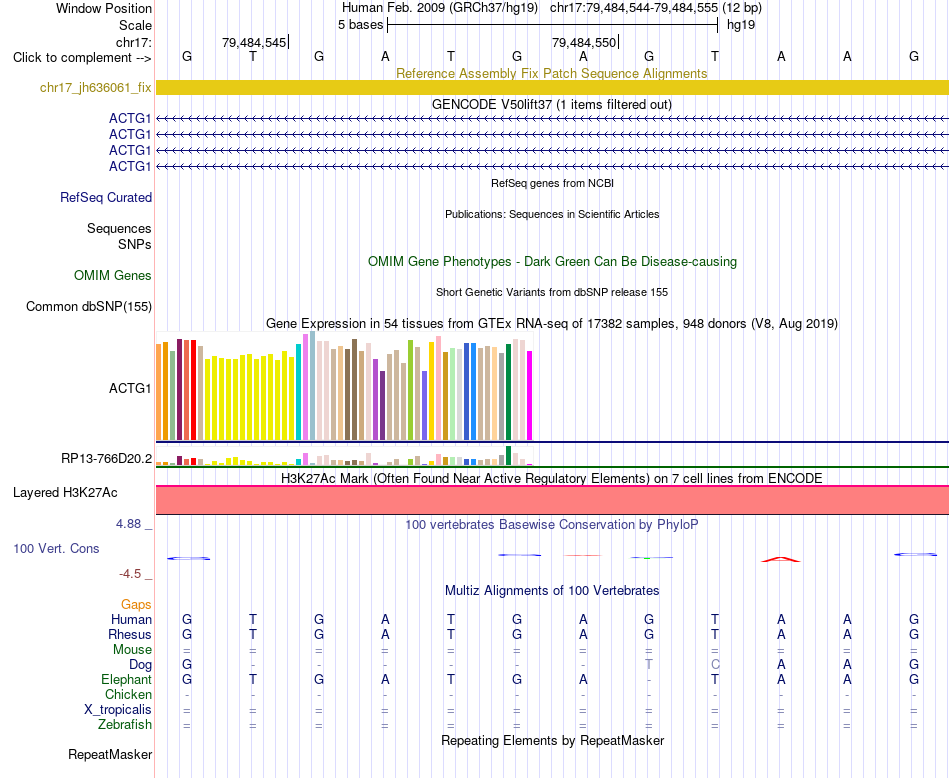Image resolution: width=950 pixels, height=778 pixels.
Task: Click the Rhesus species label
Action: coord(130,634)
